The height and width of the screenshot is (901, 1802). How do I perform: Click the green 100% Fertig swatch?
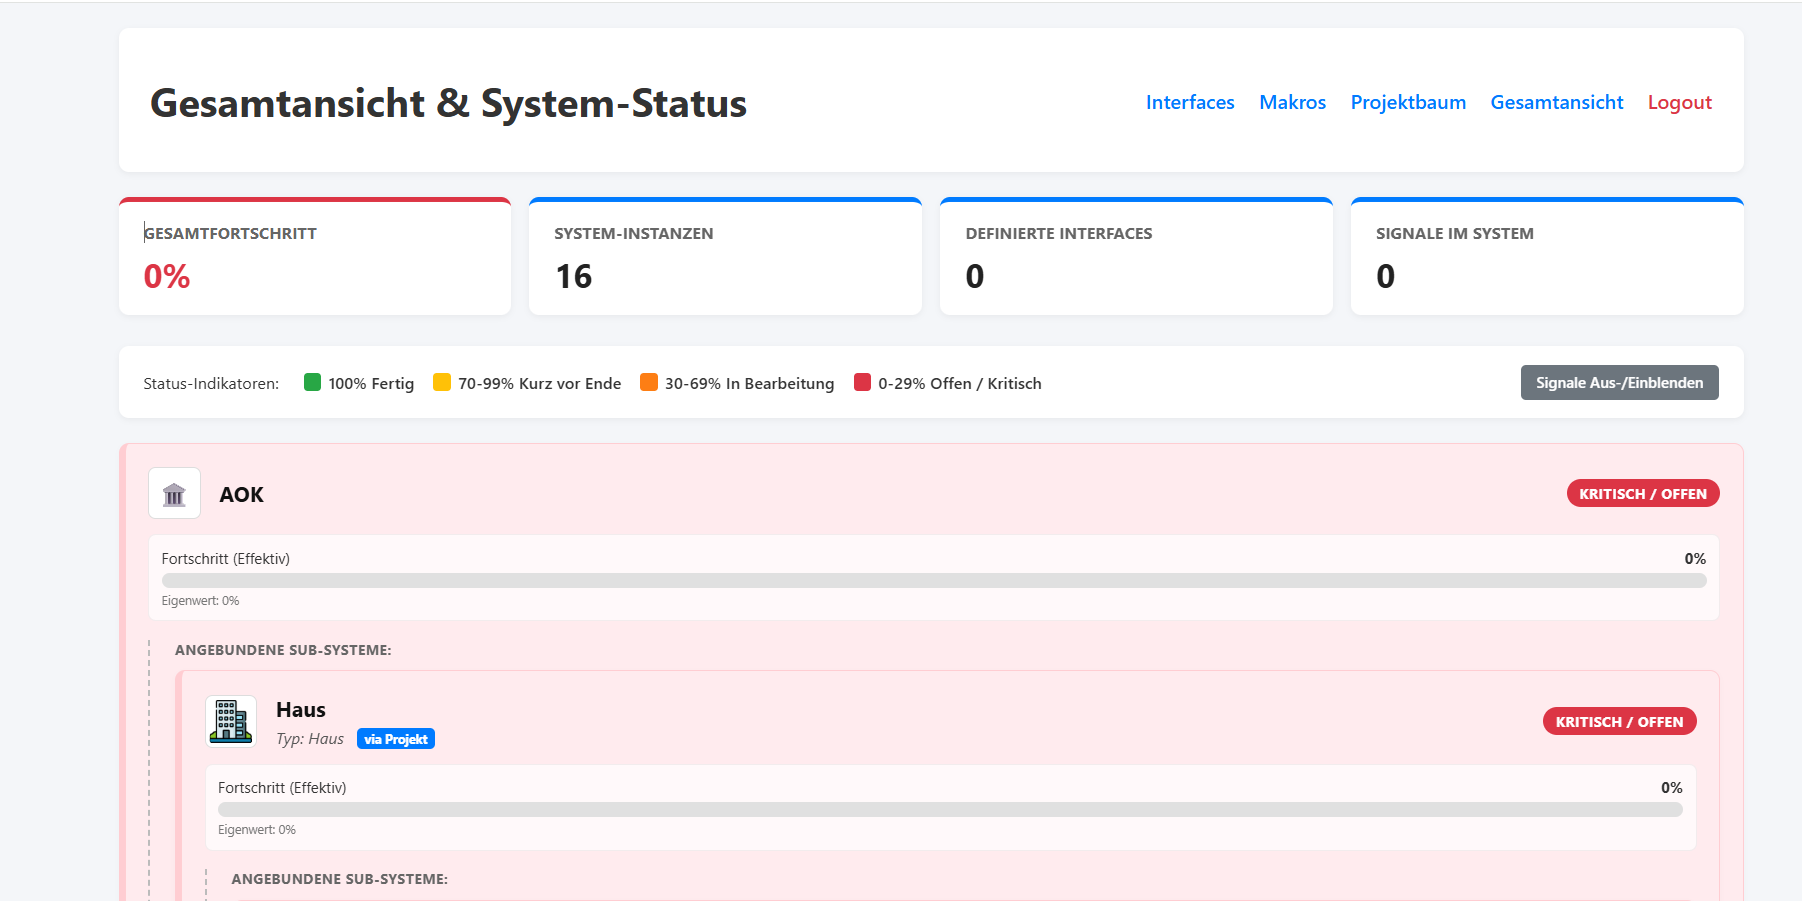[312, 382]
